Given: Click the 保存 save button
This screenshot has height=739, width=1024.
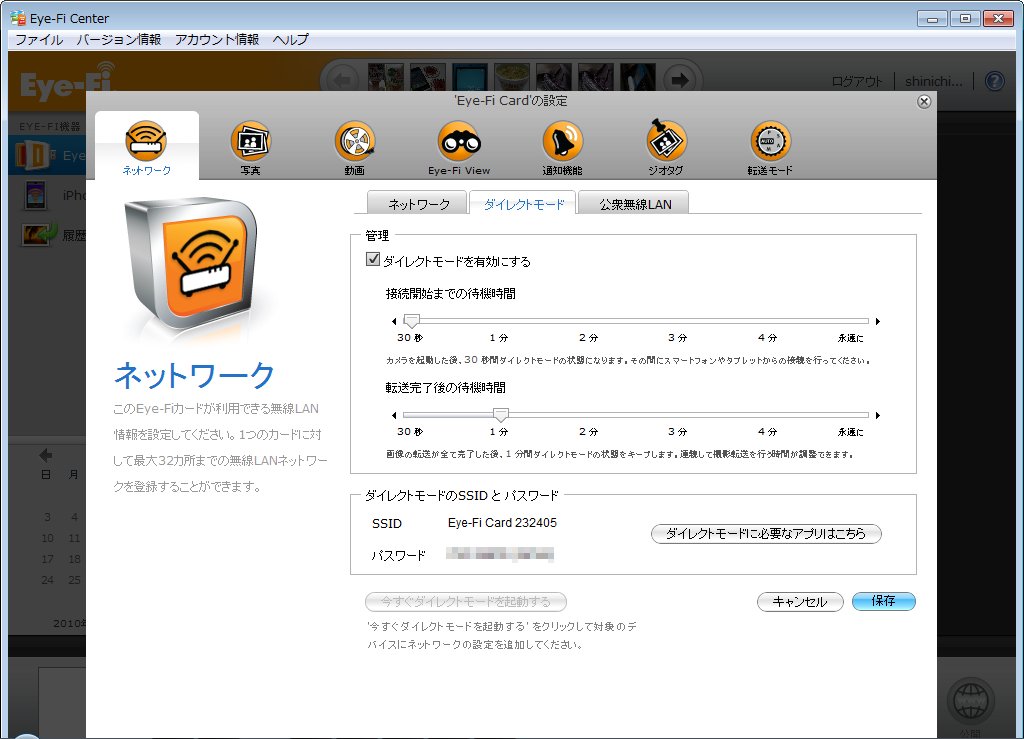Looking at the screenshot, I should pos(884,601).
